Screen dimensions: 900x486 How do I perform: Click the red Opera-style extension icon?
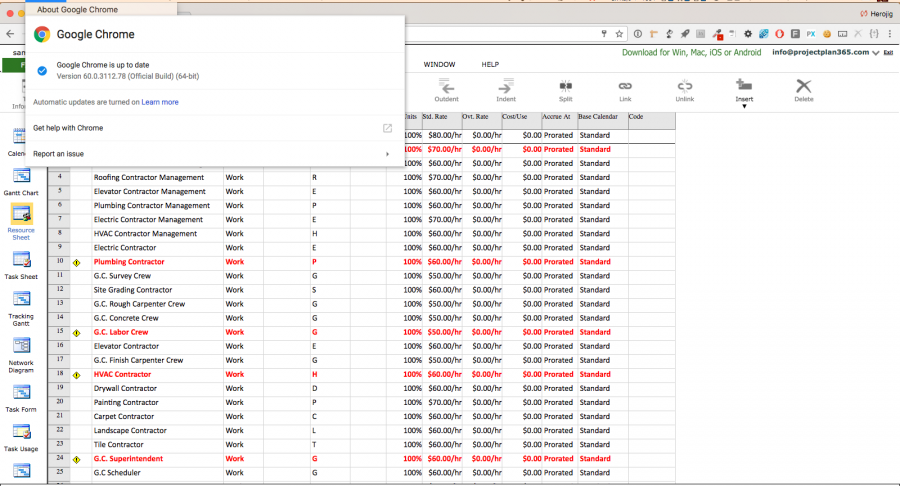point(779,34)
